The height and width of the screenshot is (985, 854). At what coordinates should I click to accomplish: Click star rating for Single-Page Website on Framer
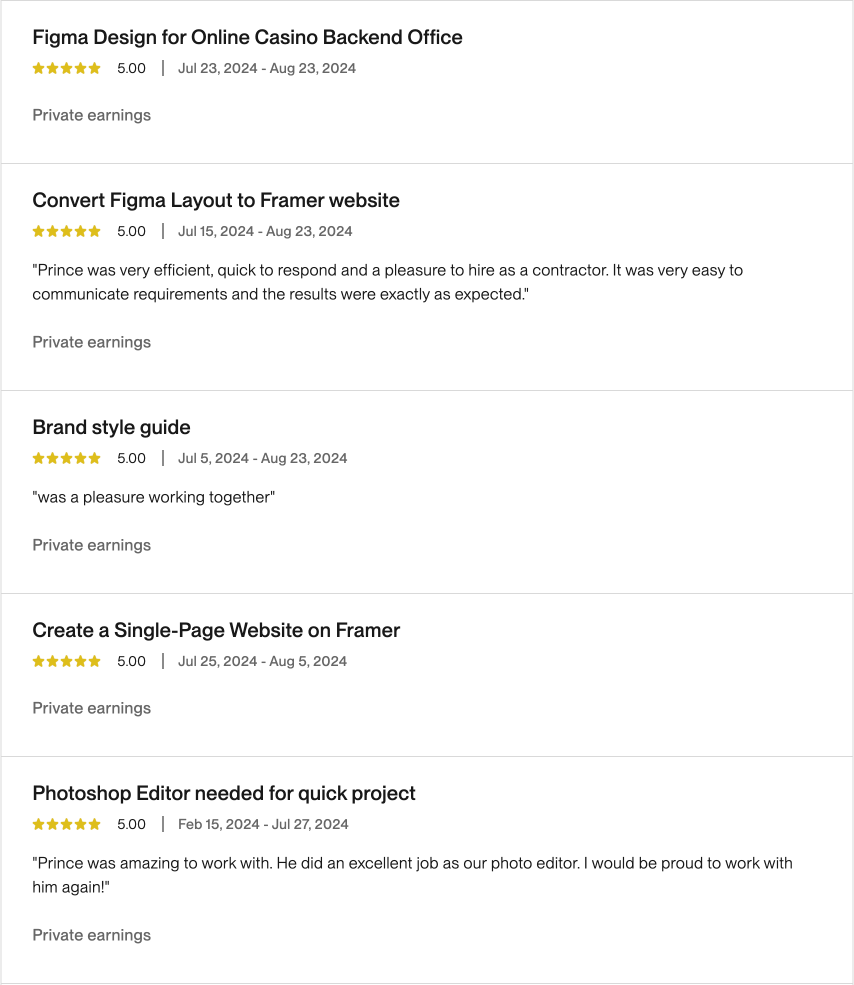67,662
